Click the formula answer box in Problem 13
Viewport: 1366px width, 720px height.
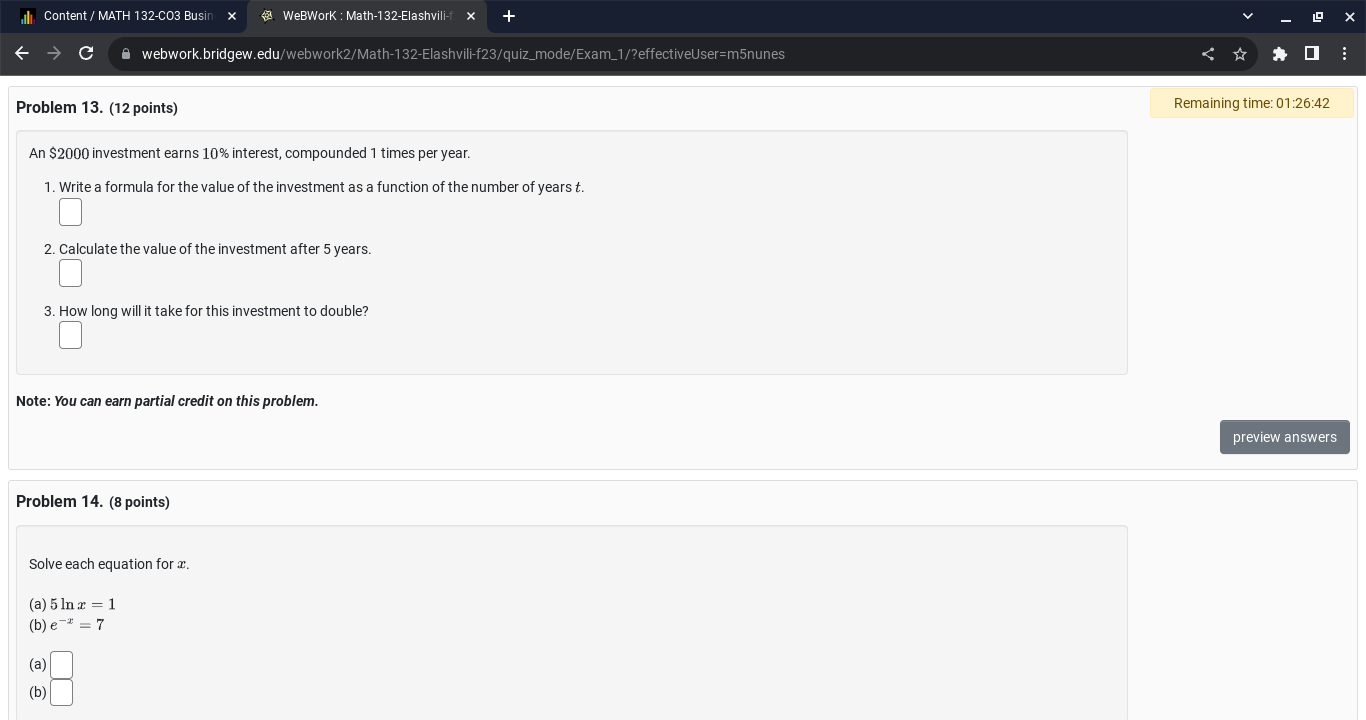point(70,212)
